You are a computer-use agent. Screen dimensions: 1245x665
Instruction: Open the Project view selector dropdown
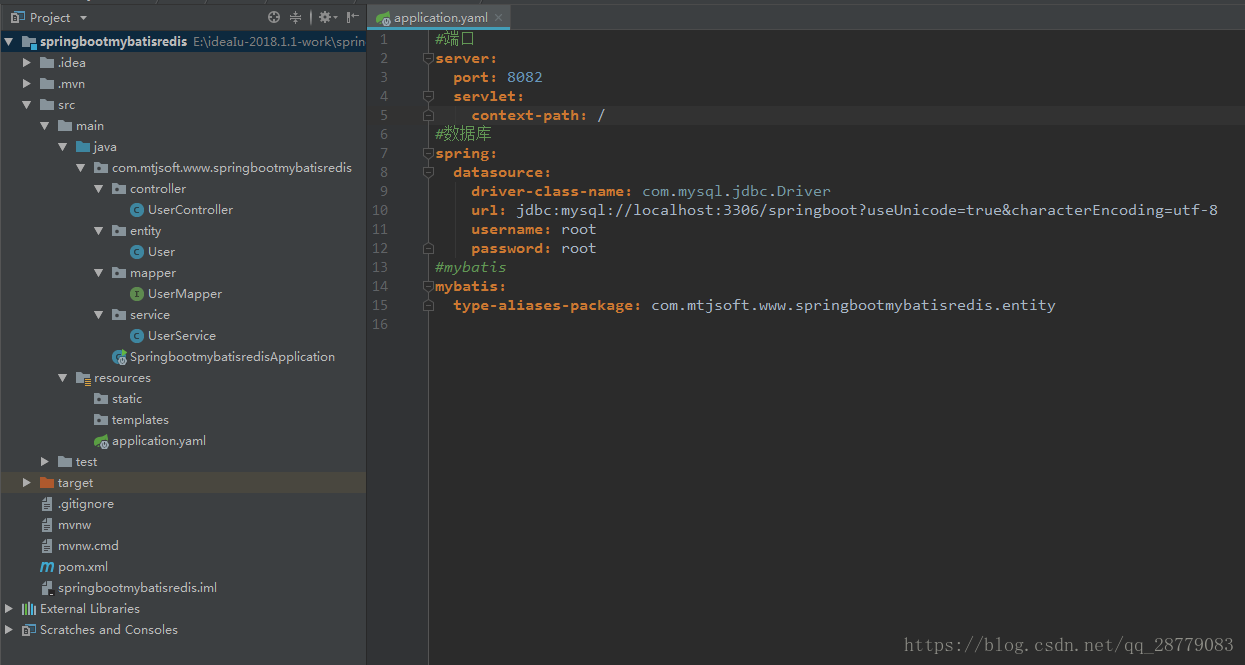83,18
